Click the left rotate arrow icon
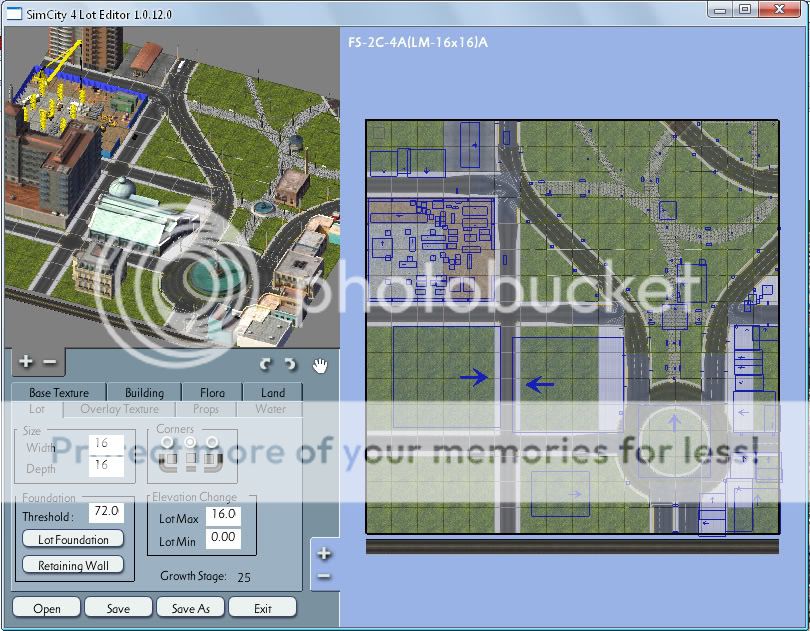 click(266, 365)
